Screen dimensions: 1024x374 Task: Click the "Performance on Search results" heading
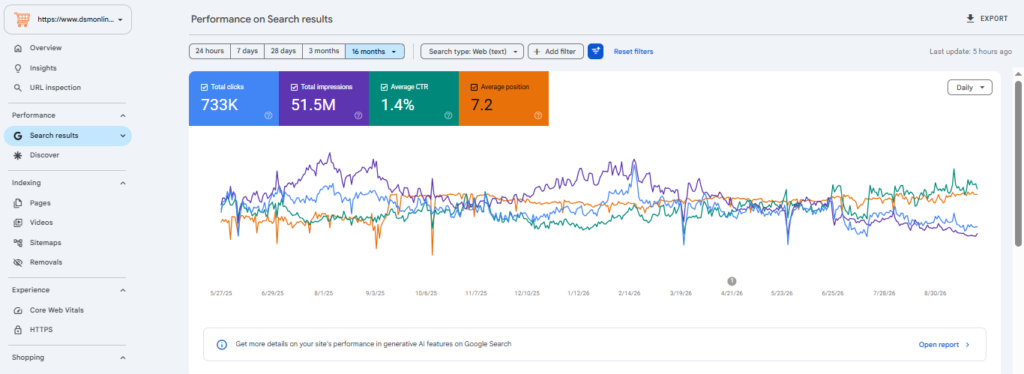pyautogui.click(x=262, y=19)
